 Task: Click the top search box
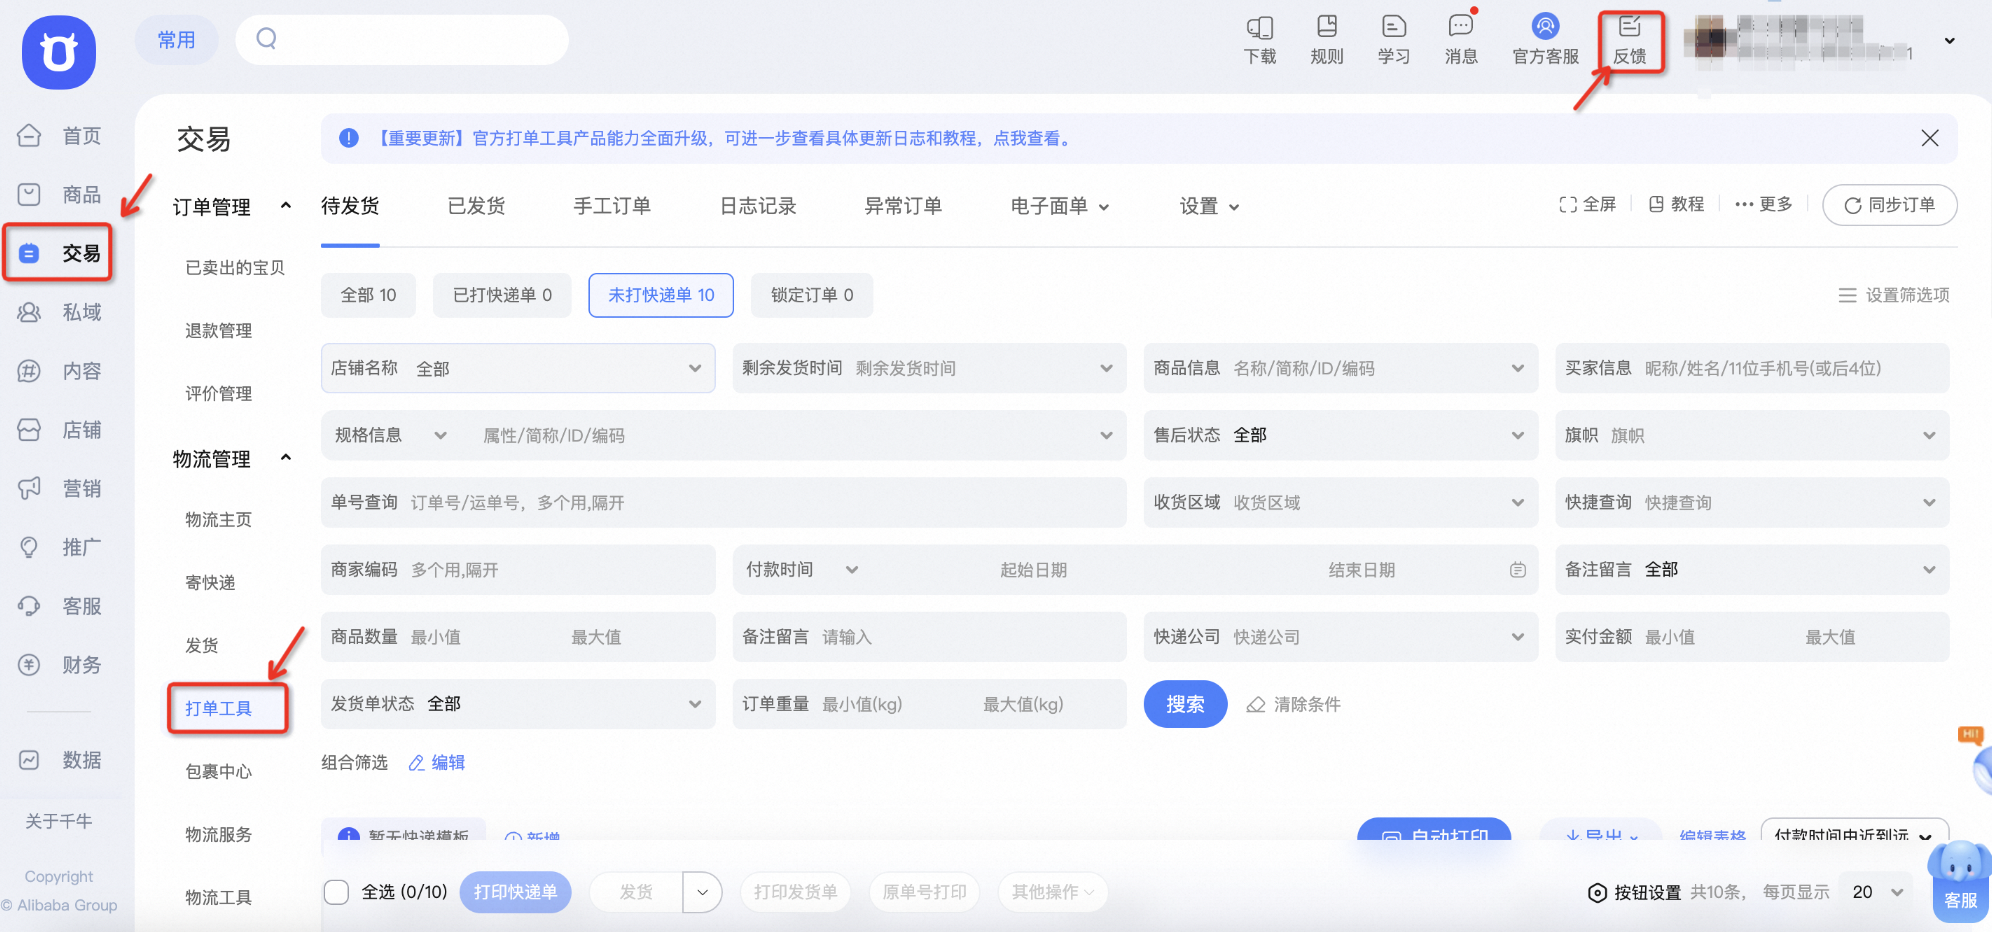(402, 40)
